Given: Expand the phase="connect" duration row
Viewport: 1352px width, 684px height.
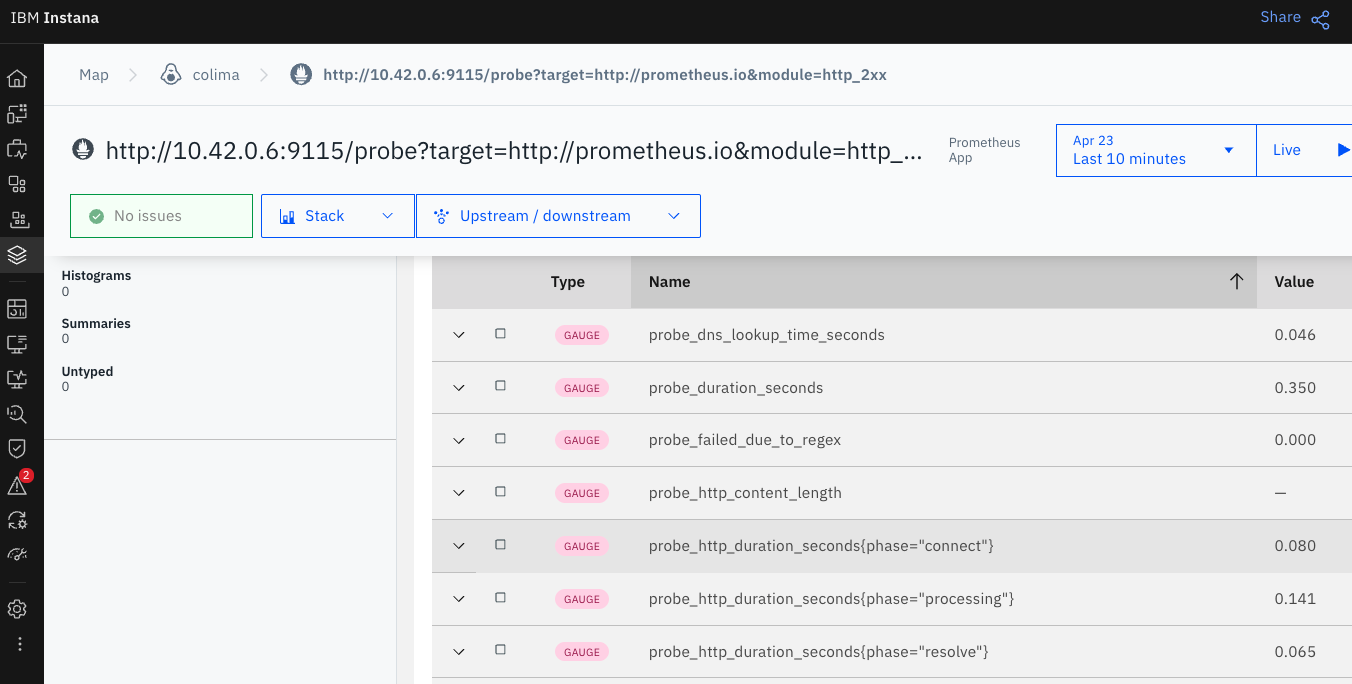Looking at the screenshot, I should tap(459, 546).
